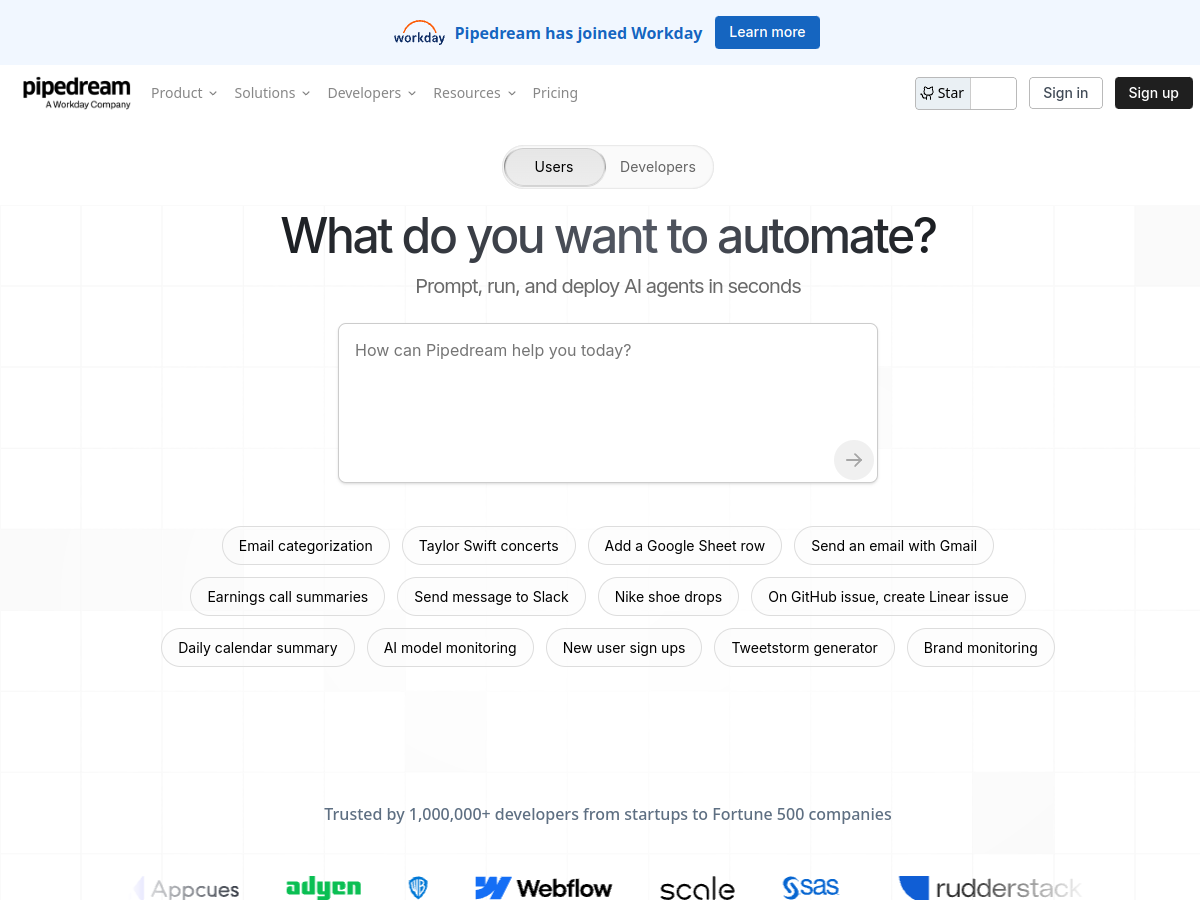Click the Pipedream logo in the header
The height and width of the screenshot is (900, 1200).
(77, 92)
